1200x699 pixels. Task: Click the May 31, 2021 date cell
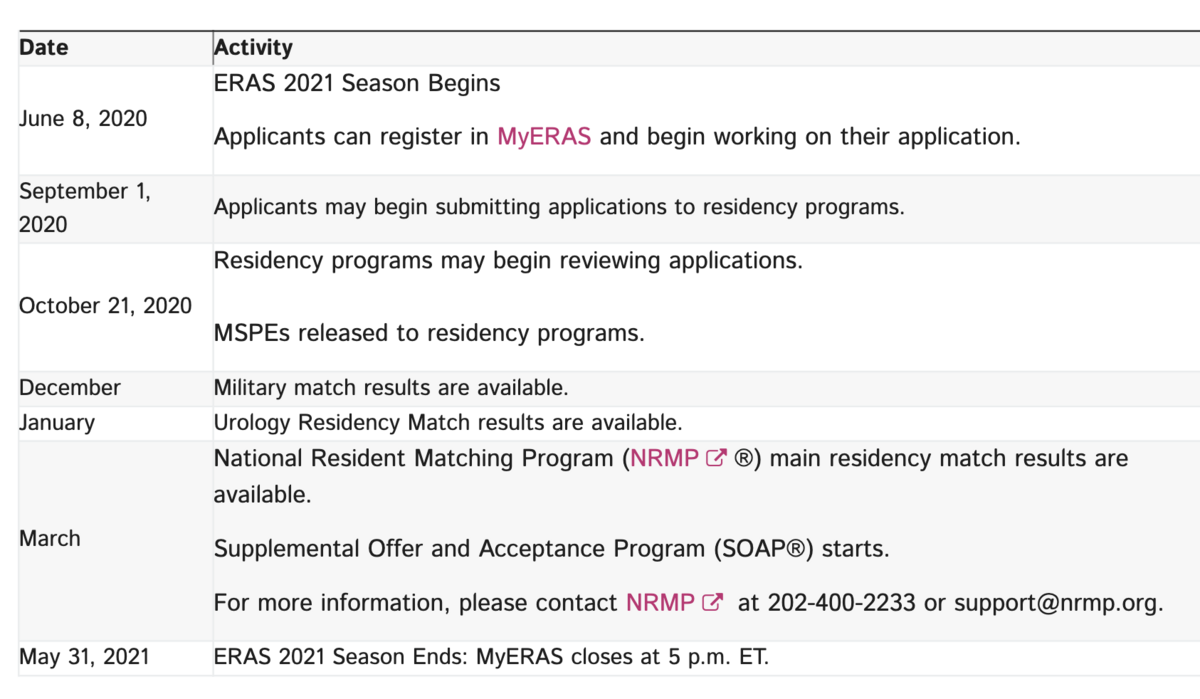point(84,657)
